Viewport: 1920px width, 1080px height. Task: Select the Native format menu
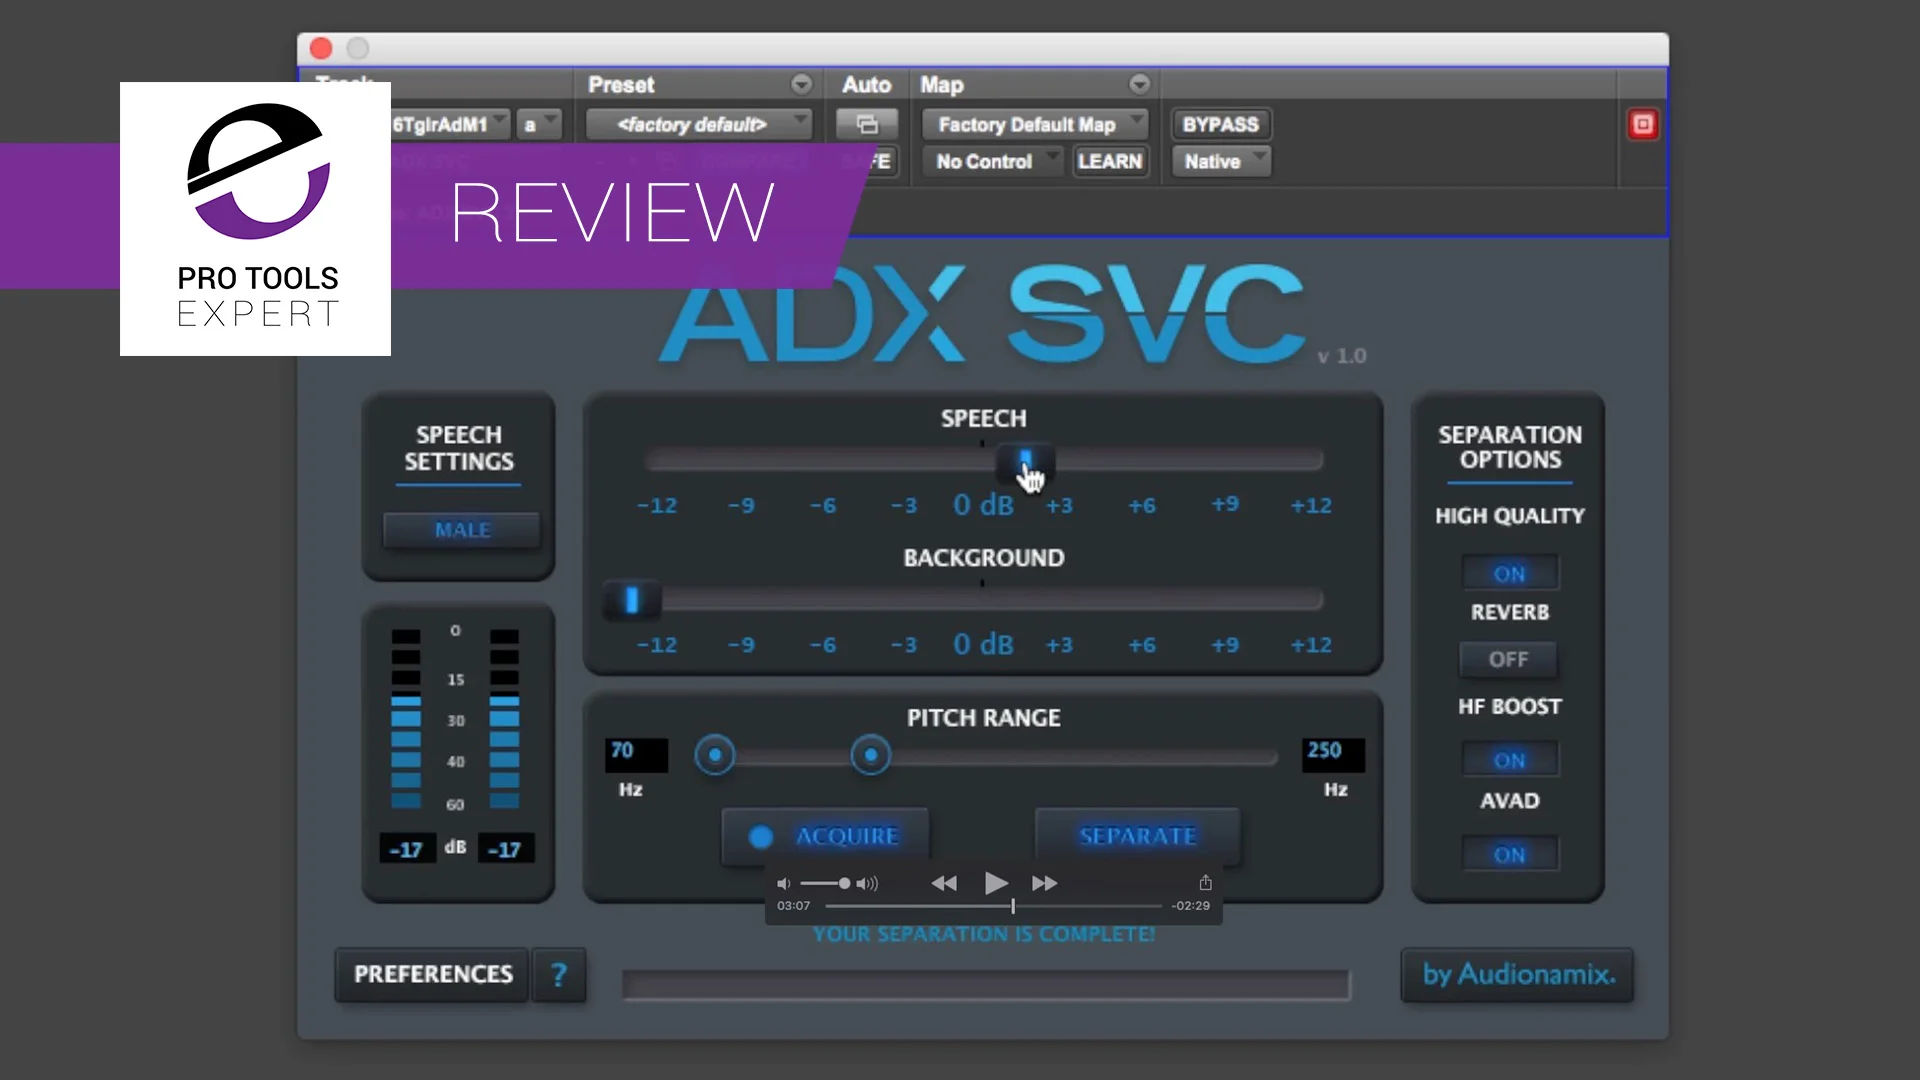tap(1220, 161)
